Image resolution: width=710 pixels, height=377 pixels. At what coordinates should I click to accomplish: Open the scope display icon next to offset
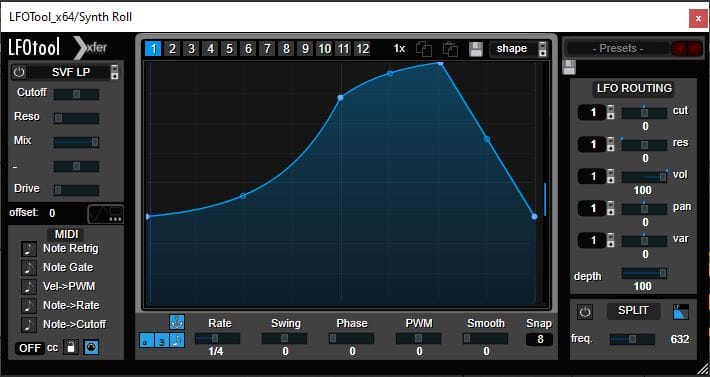click(105, 214)
